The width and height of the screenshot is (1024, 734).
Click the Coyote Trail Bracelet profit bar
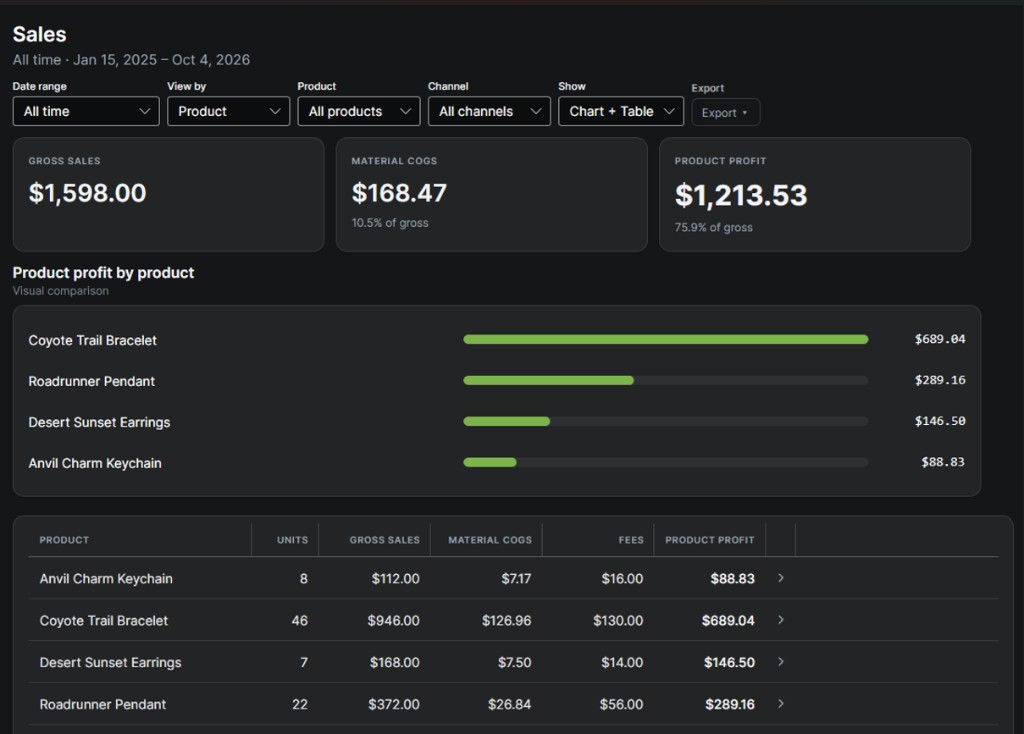(665, 339)
